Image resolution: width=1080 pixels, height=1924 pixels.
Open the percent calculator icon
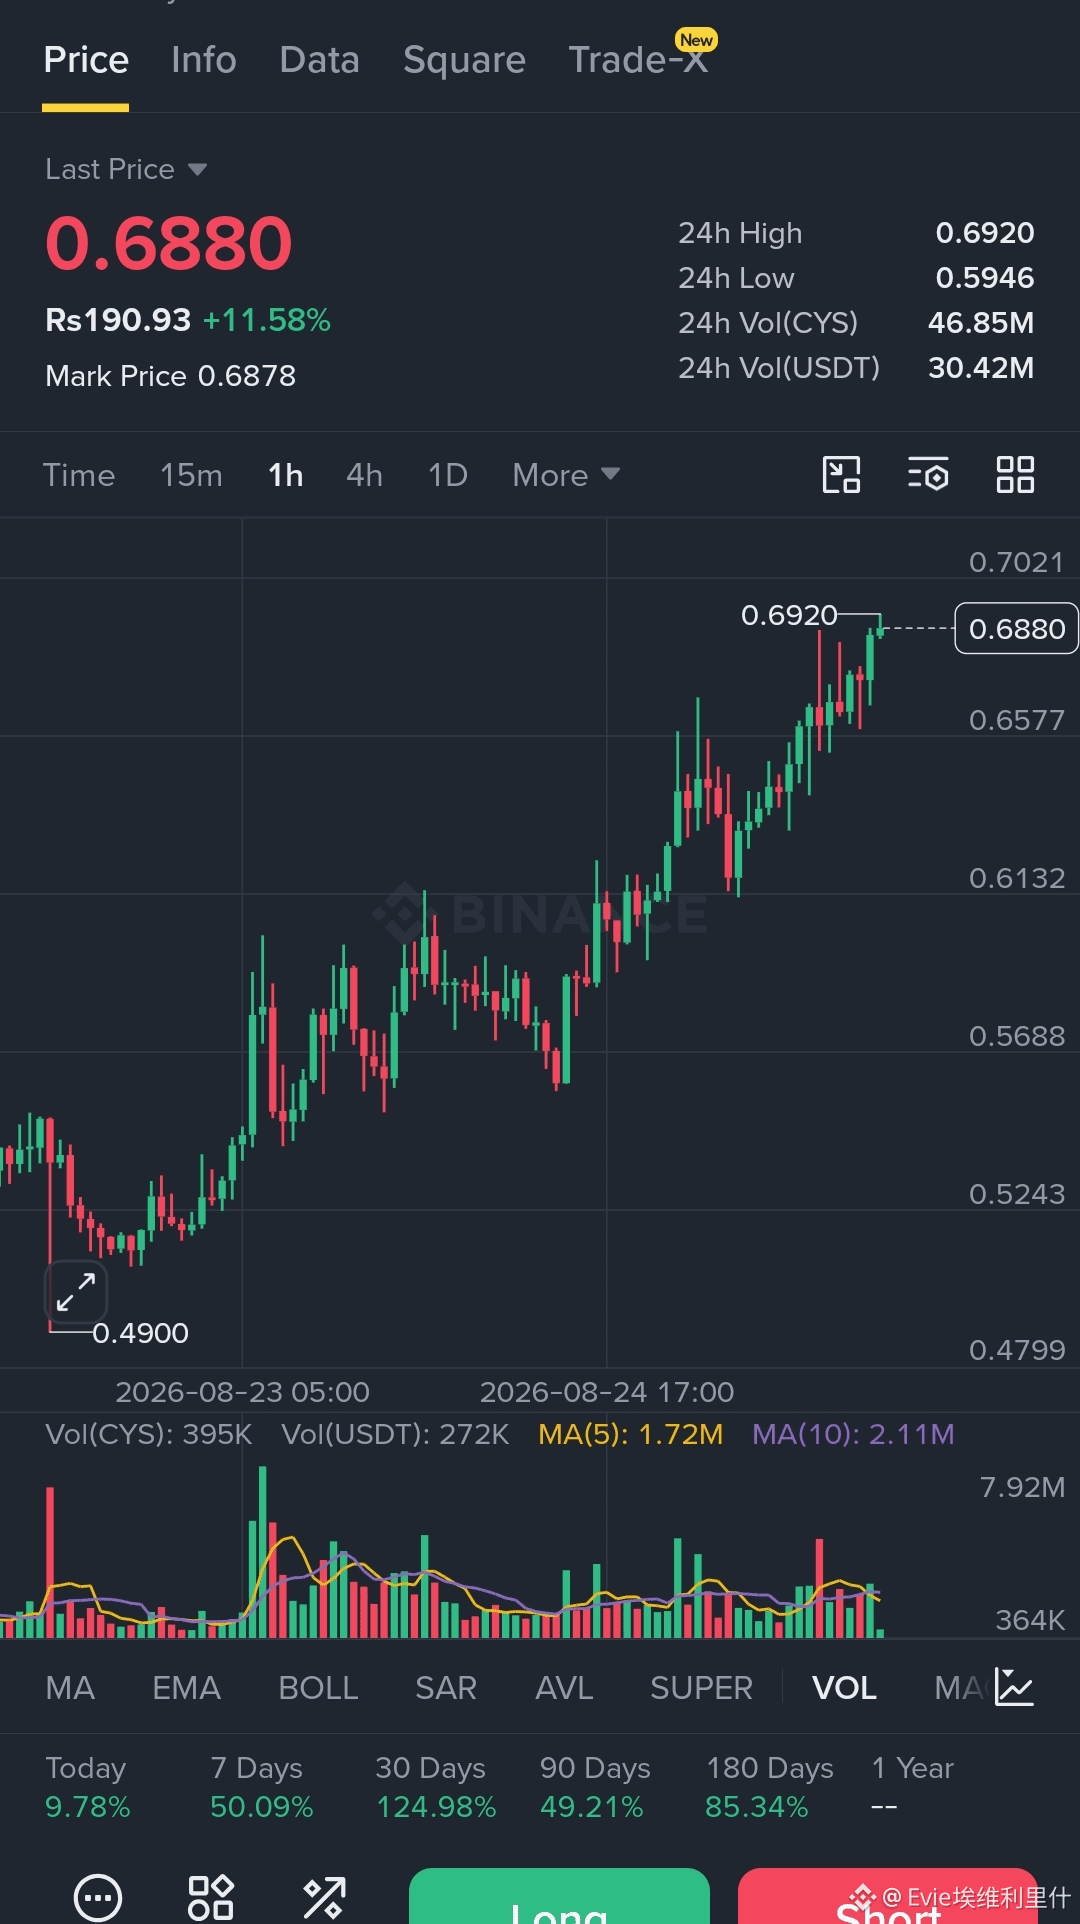tap(324, 1897)
